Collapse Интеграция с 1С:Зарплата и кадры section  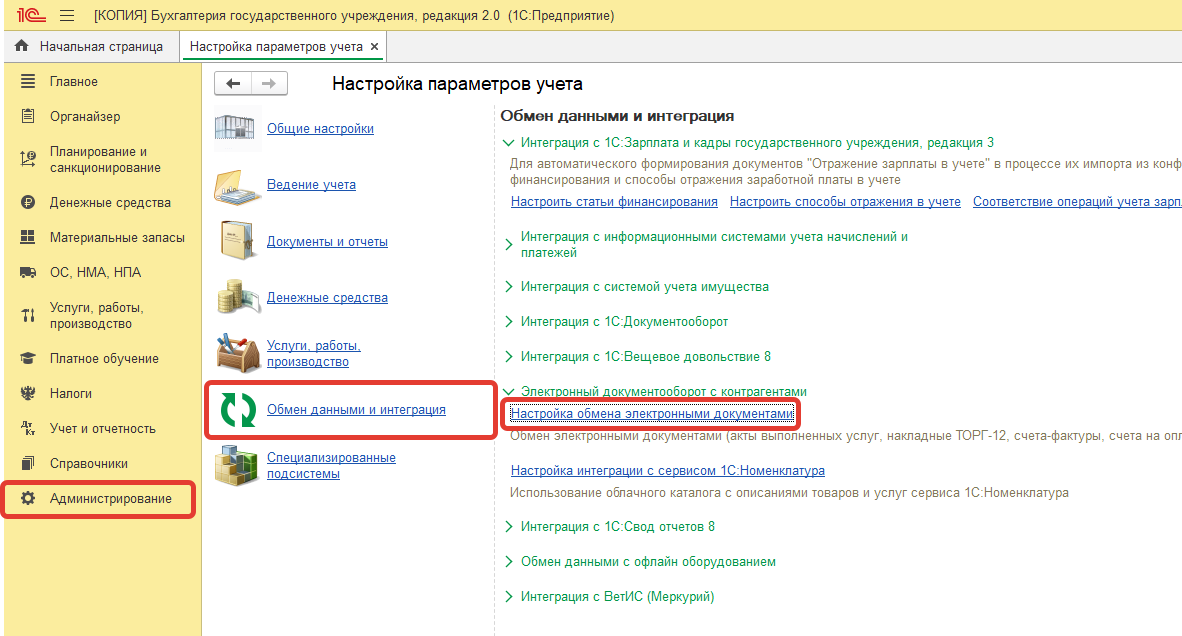[509, 143]
